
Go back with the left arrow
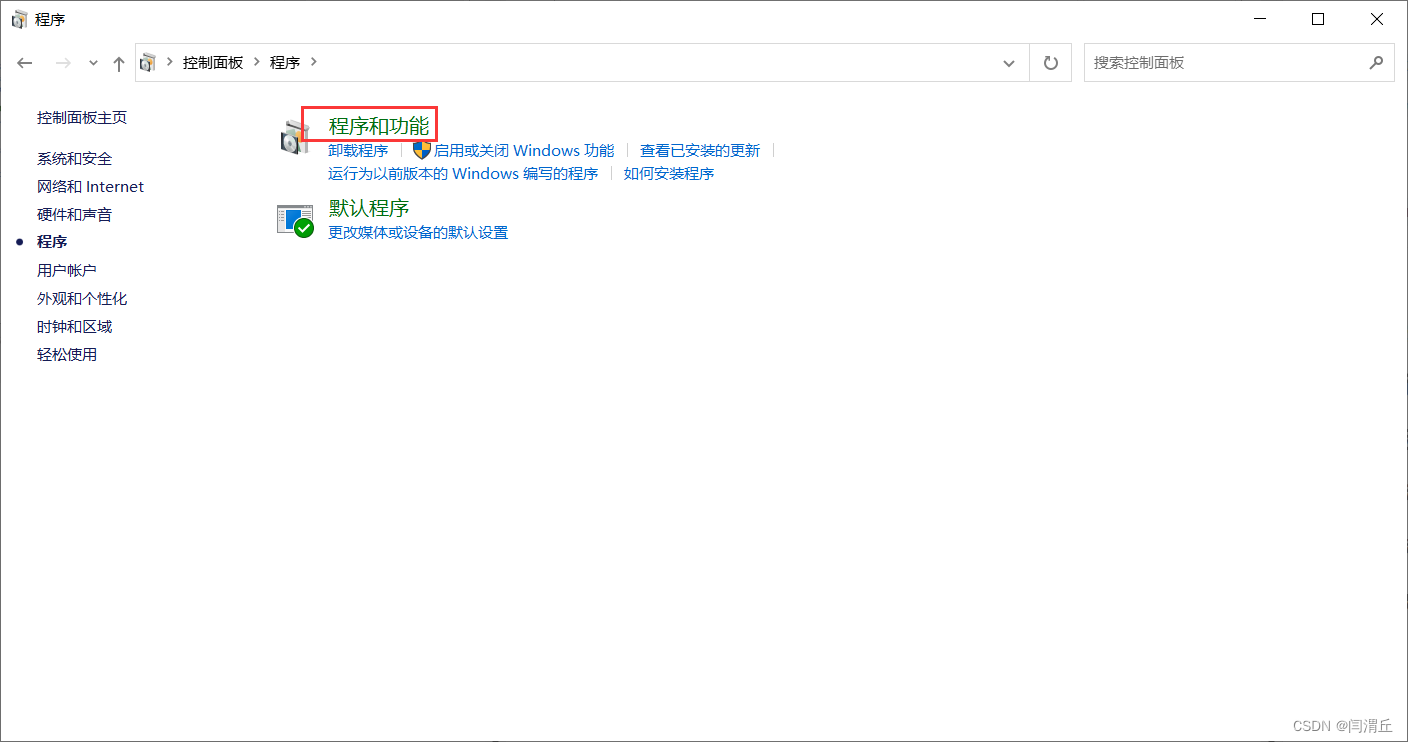[25, 63]
